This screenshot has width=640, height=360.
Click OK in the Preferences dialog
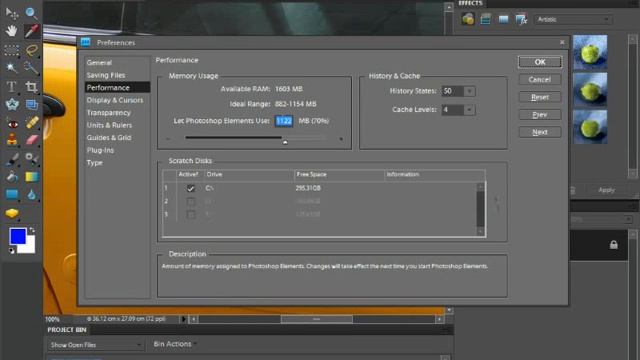[540, 62]
